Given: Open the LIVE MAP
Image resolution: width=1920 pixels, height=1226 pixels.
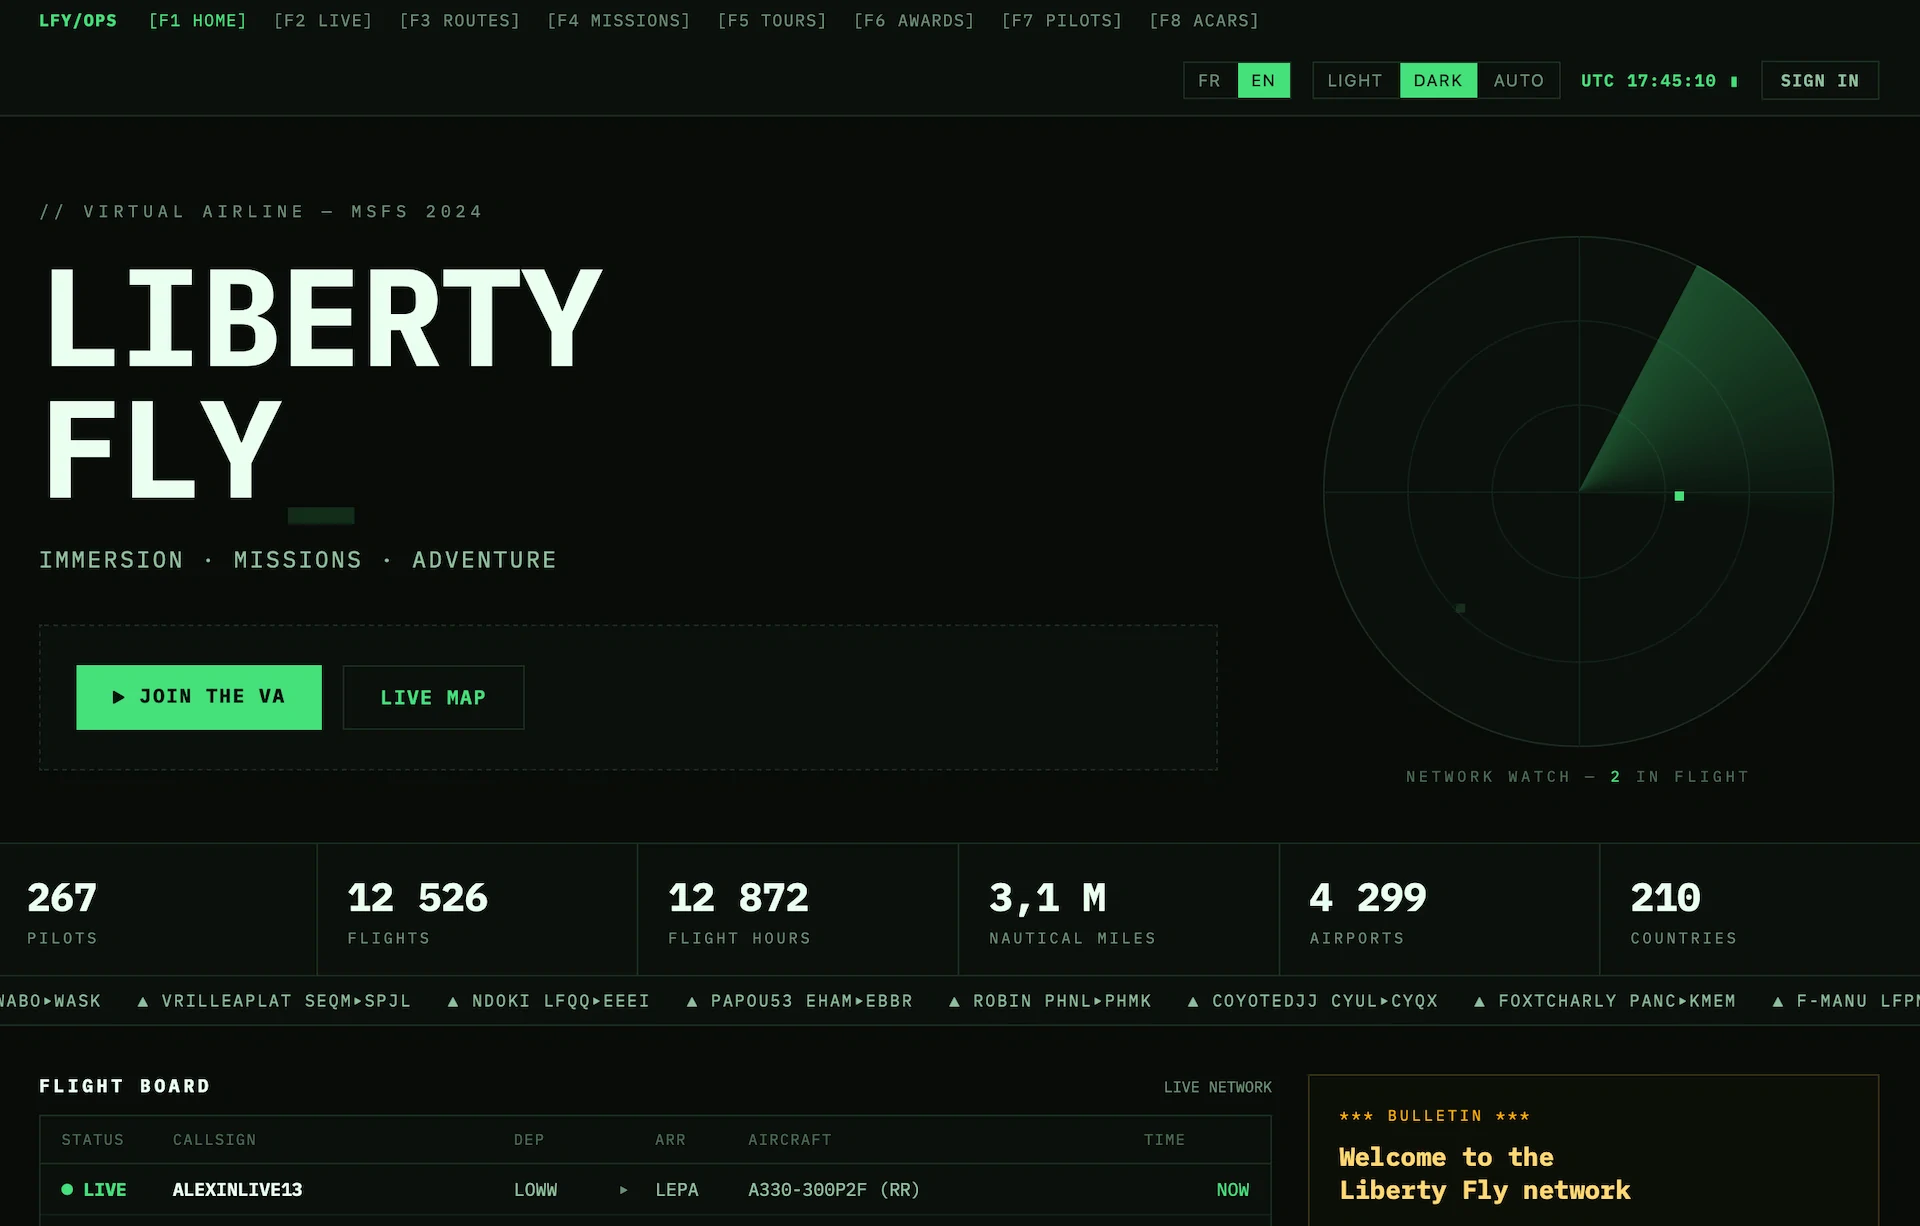Looking at the screenshot, I should pos(433,697).
